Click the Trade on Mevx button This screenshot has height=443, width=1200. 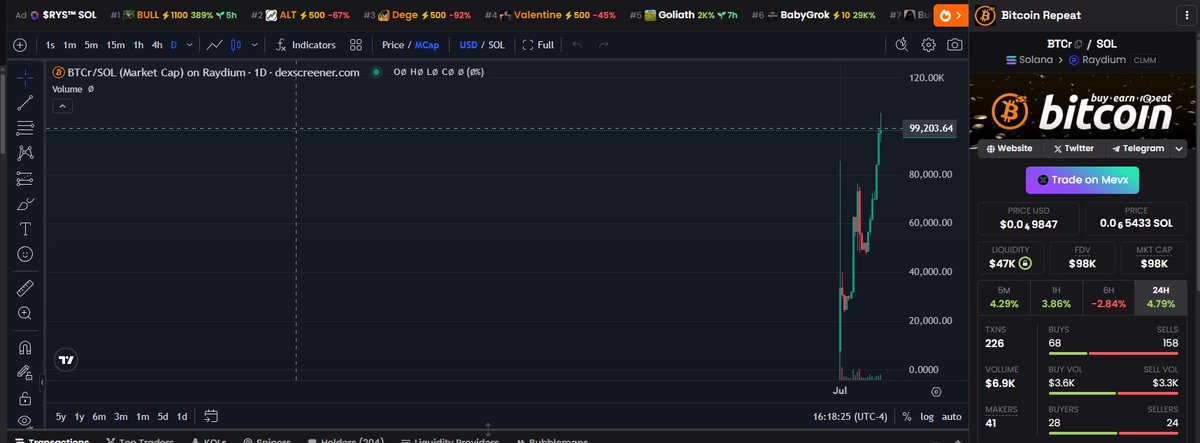pos(1082,180)
